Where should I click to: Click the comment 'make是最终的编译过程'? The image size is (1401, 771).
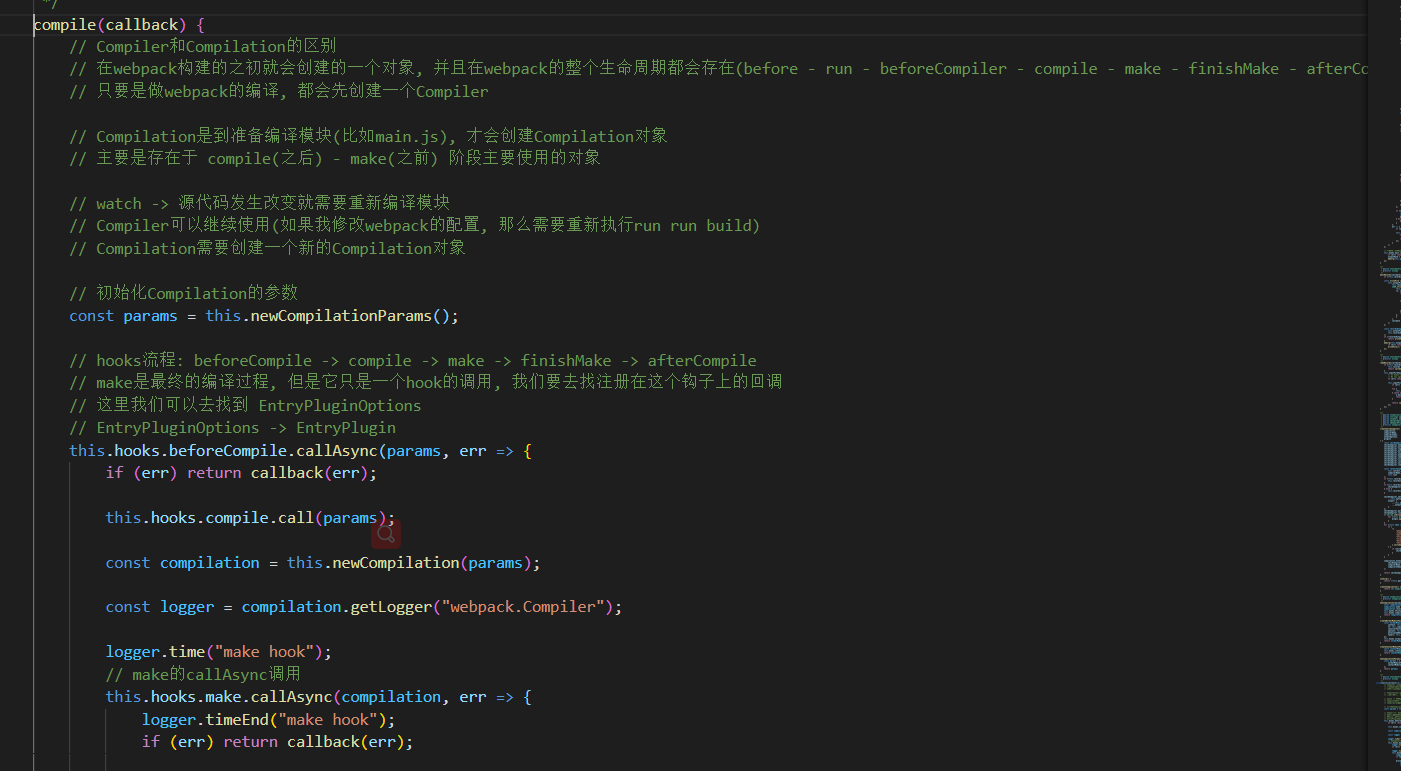(426, 382)
